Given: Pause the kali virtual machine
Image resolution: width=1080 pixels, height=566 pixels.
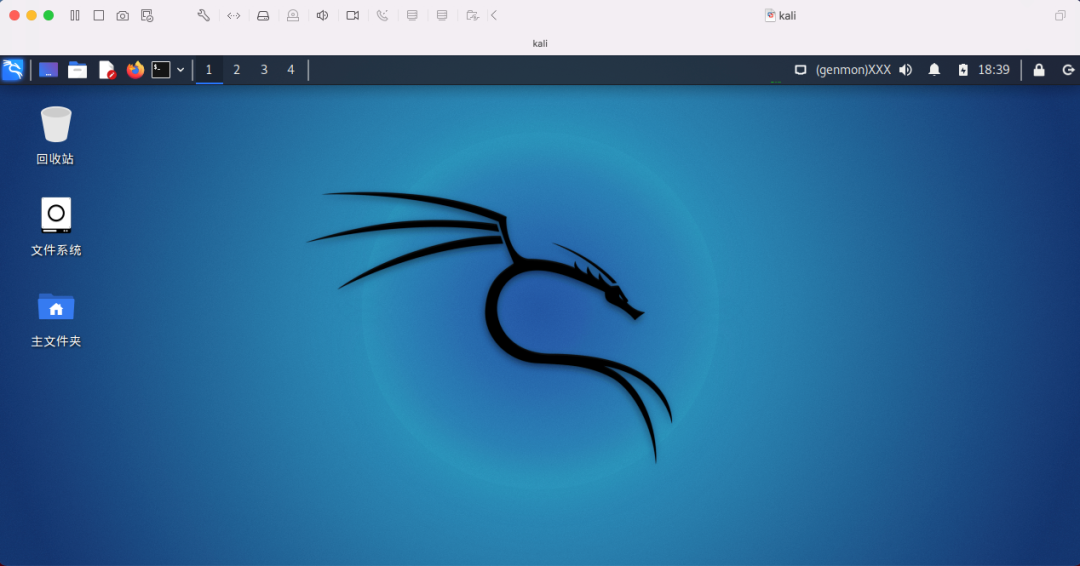Looking at the screenshot, I should tap(74, 15).
